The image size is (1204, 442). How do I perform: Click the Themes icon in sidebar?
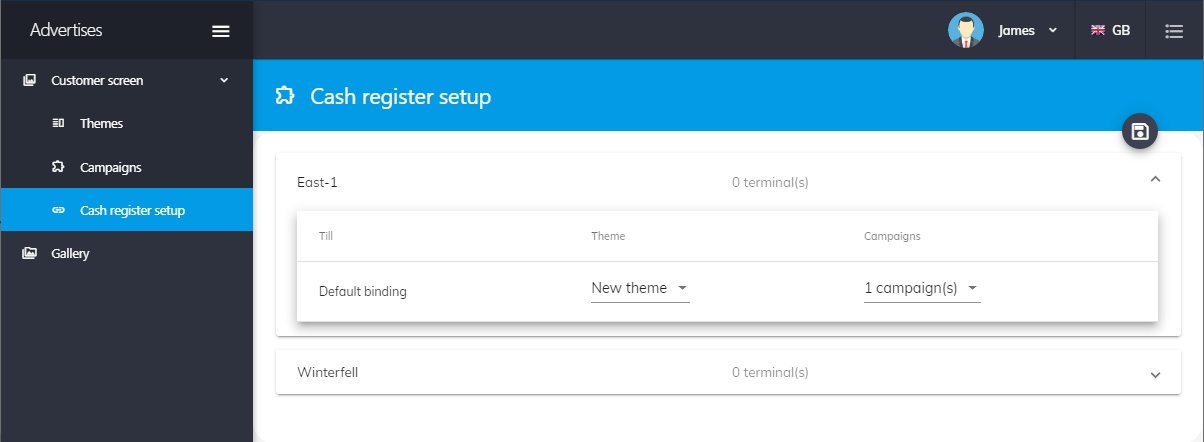click(58, 124)
